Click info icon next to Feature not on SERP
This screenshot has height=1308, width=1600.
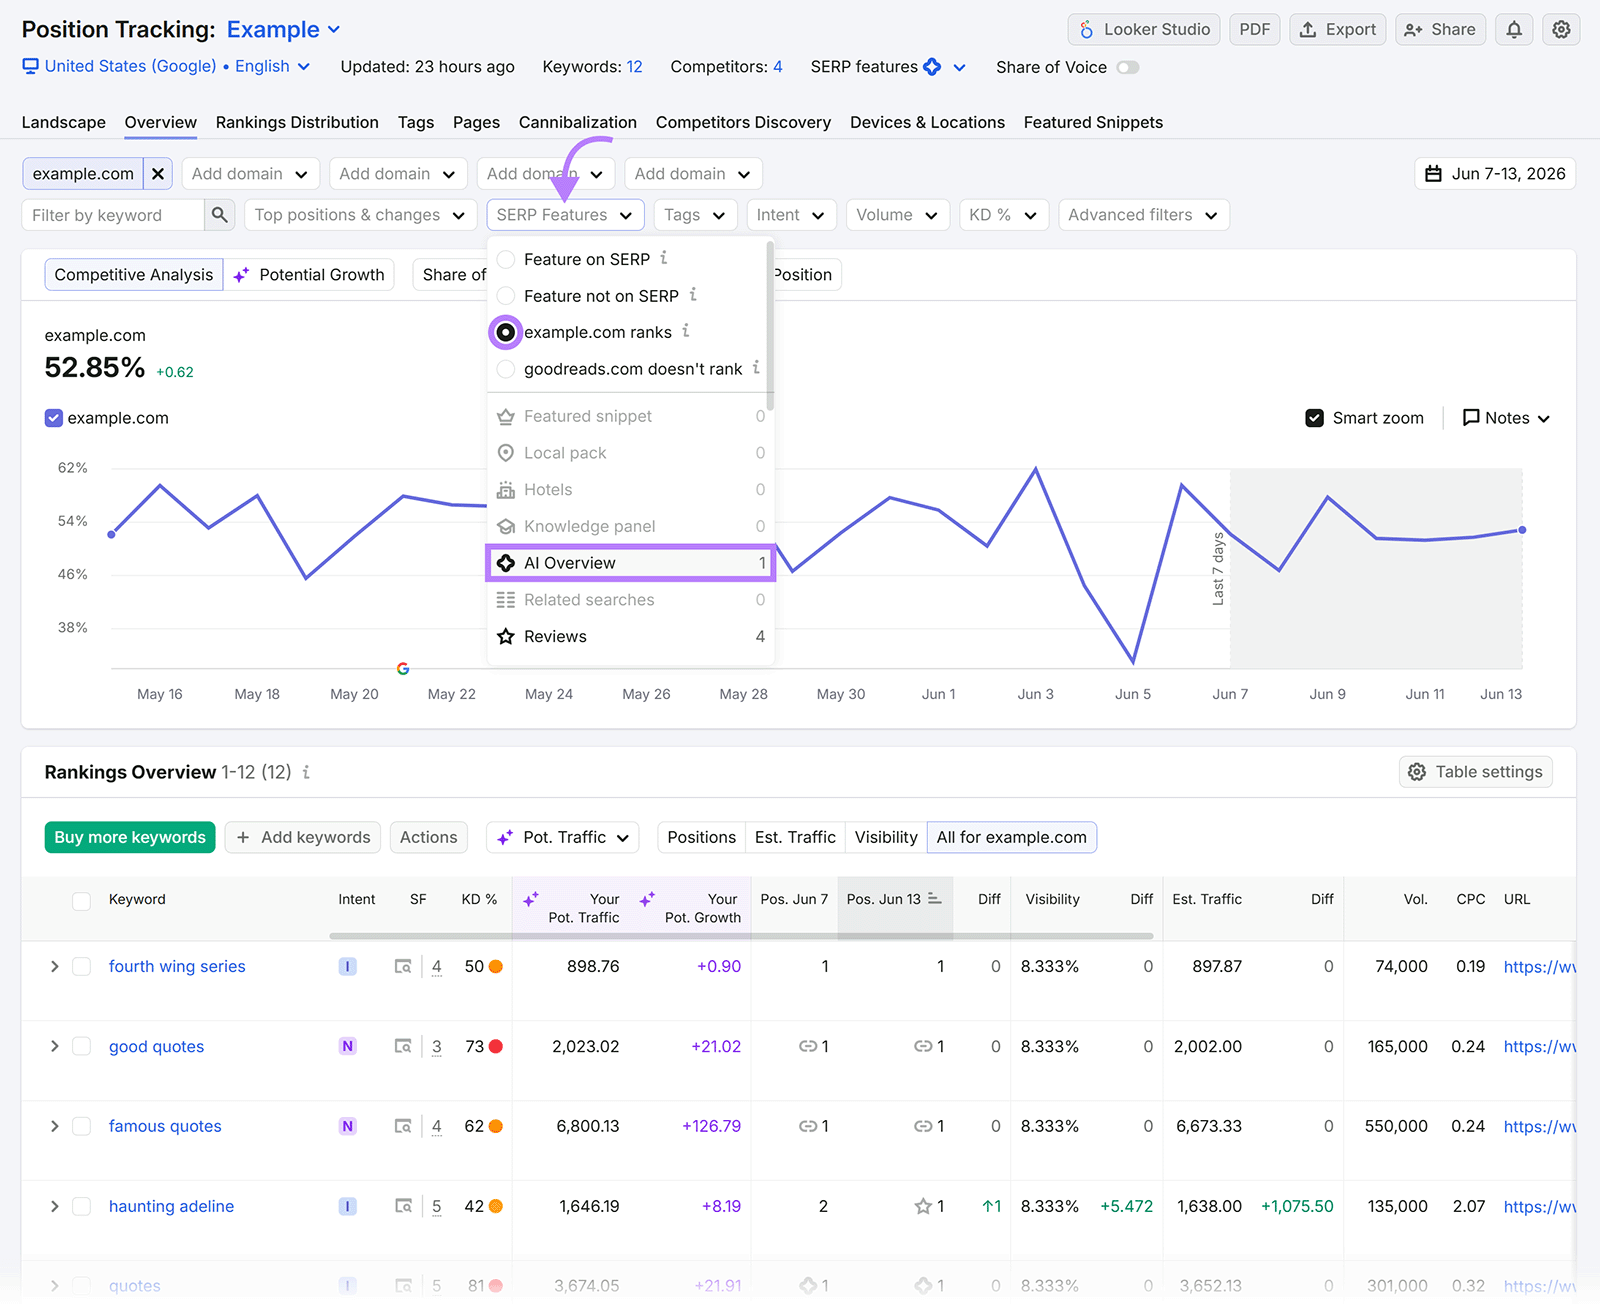(x=693, y=295)
